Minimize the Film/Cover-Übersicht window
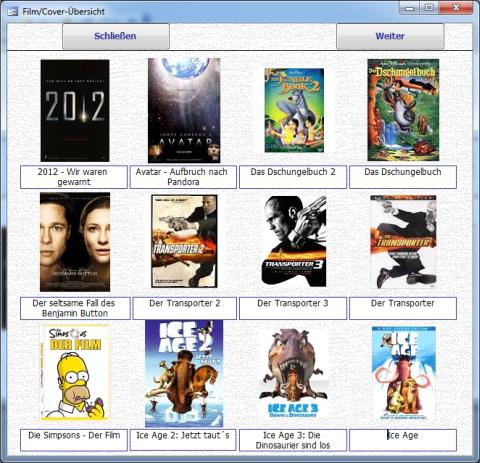 [409, 8]
